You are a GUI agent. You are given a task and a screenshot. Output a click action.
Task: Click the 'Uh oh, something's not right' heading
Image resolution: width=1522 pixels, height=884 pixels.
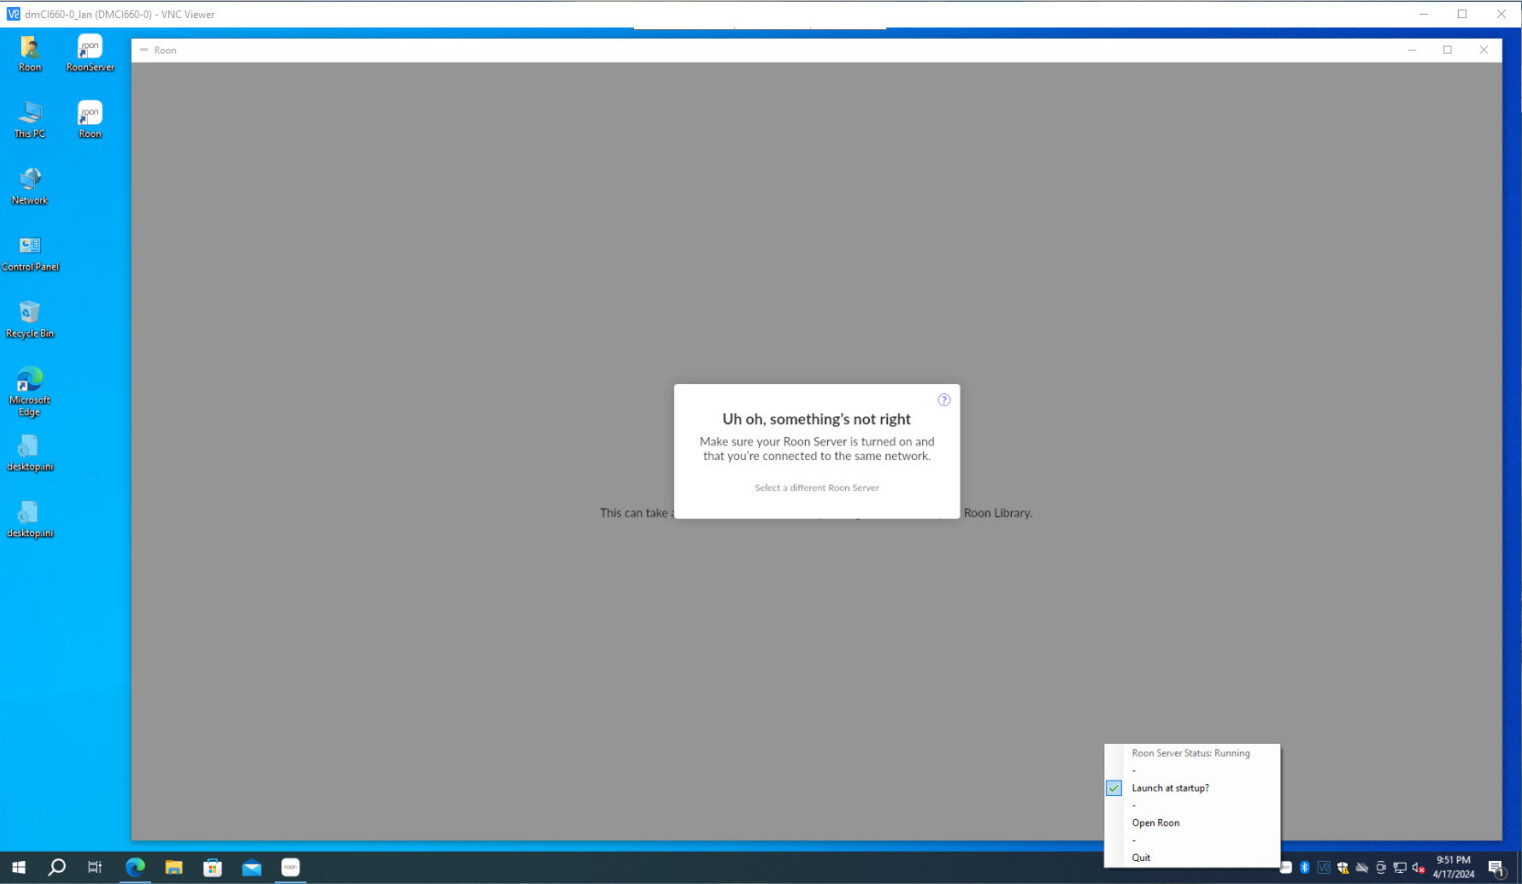[816, 419]
